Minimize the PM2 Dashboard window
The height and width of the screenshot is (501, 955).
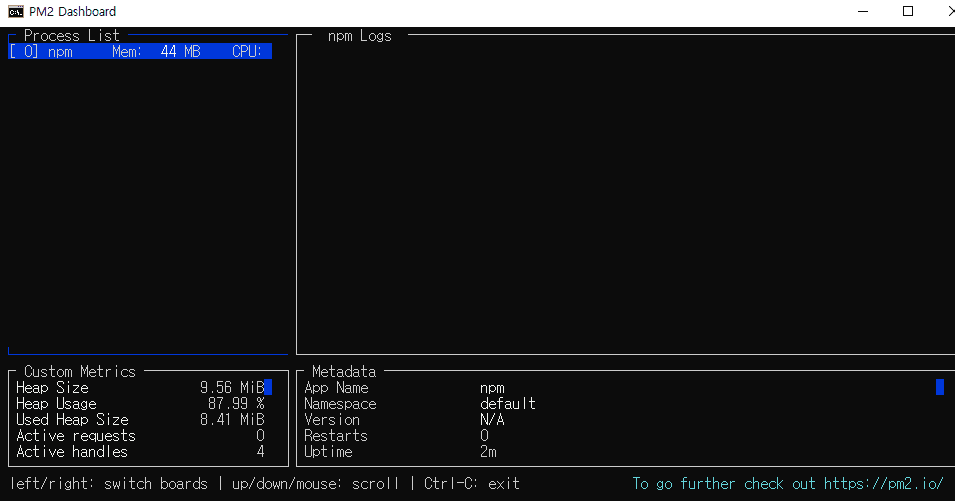[x=863, y=12]
